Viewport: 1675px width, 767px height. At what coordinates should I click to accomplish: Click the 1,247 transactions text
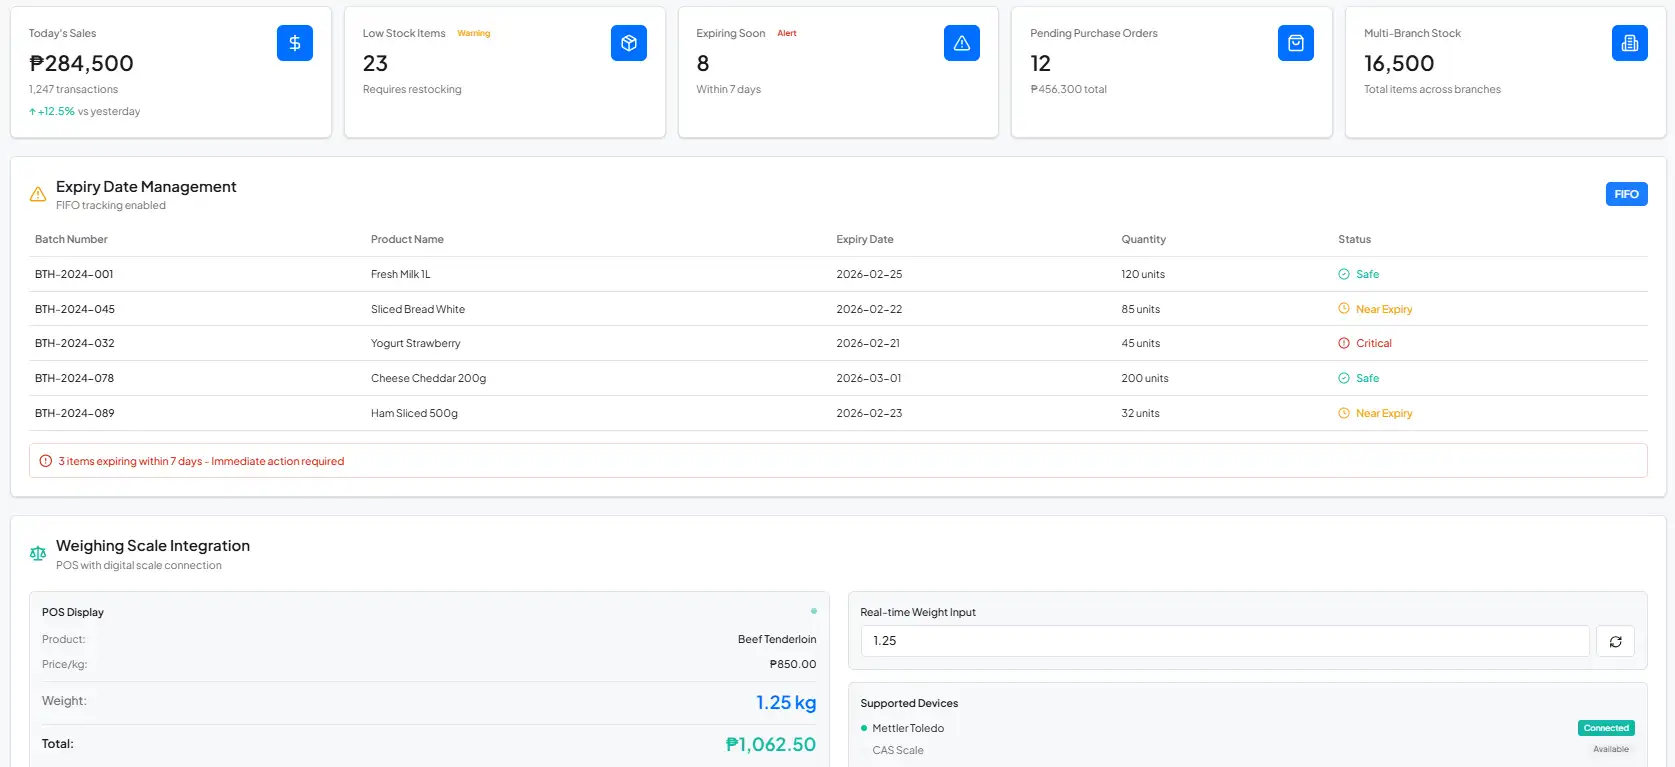click(x=73, y=89)
